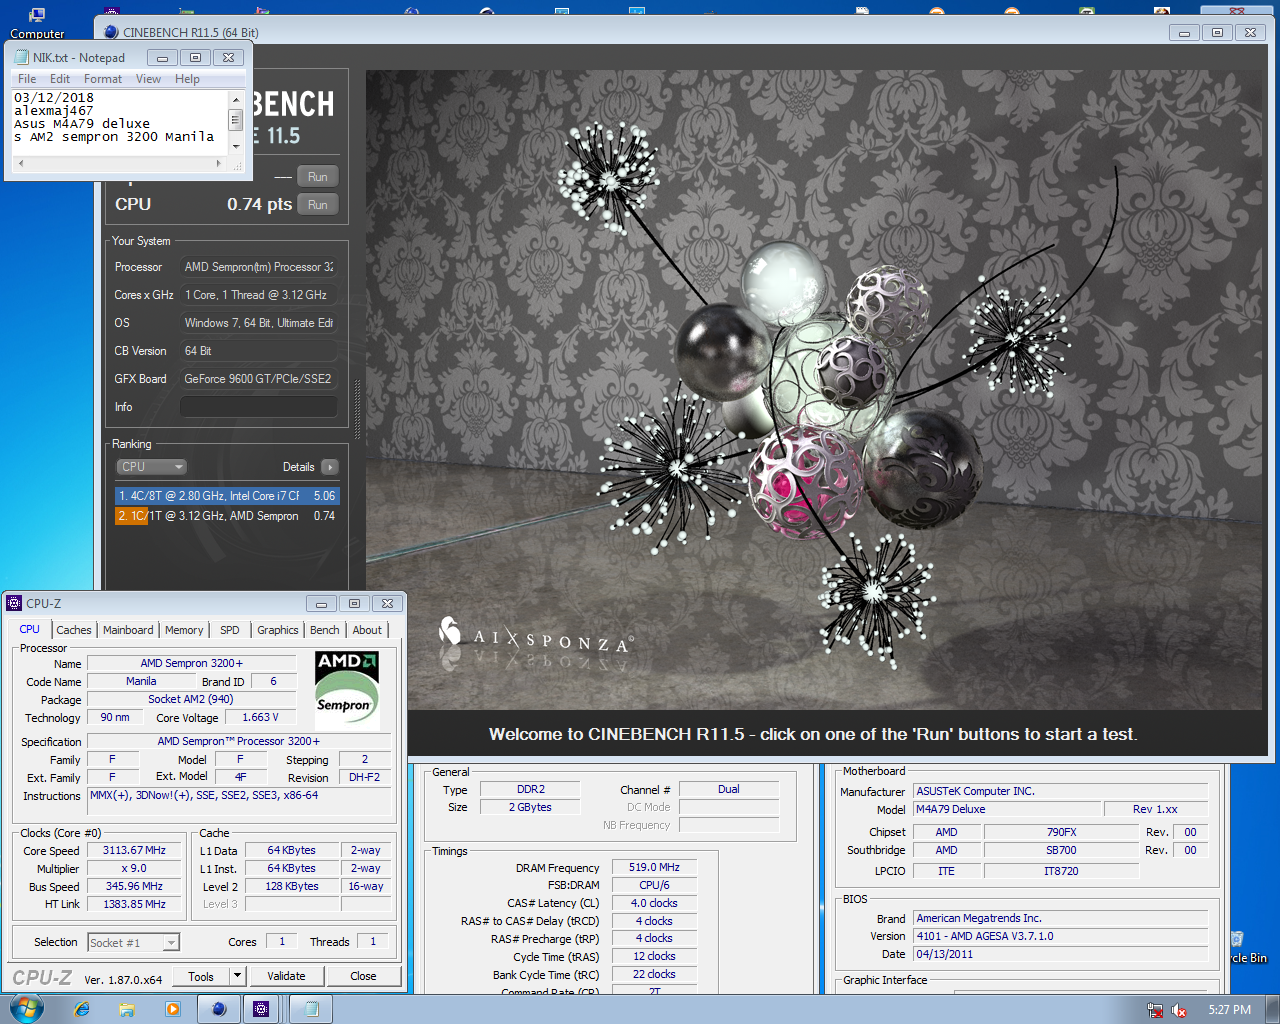The height and width of the screenshot is (1024, 1280).
Task: Click the system clock showing 5:27 PM
Action: [1229, 1010]
